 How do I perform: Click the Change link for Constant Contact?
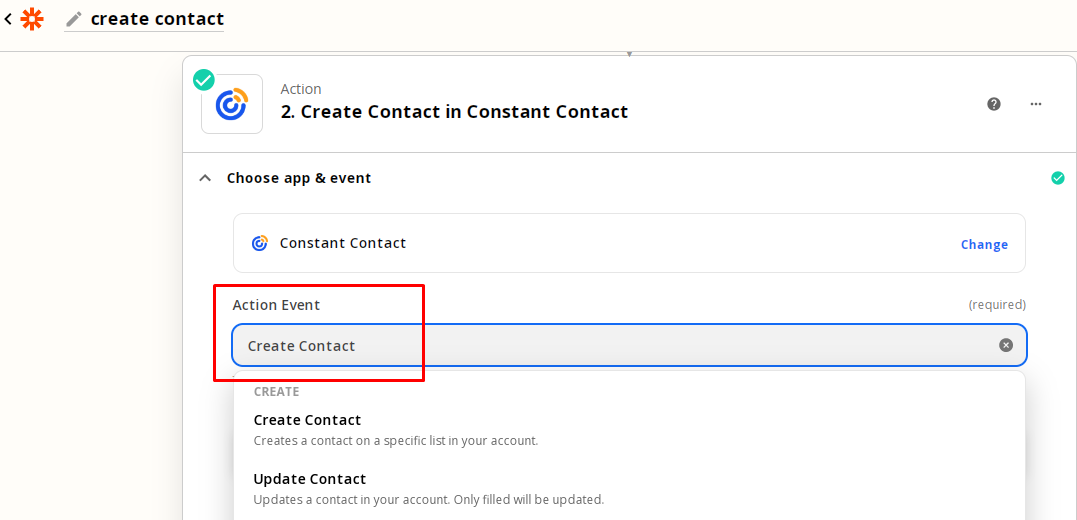tap(984, 244)
